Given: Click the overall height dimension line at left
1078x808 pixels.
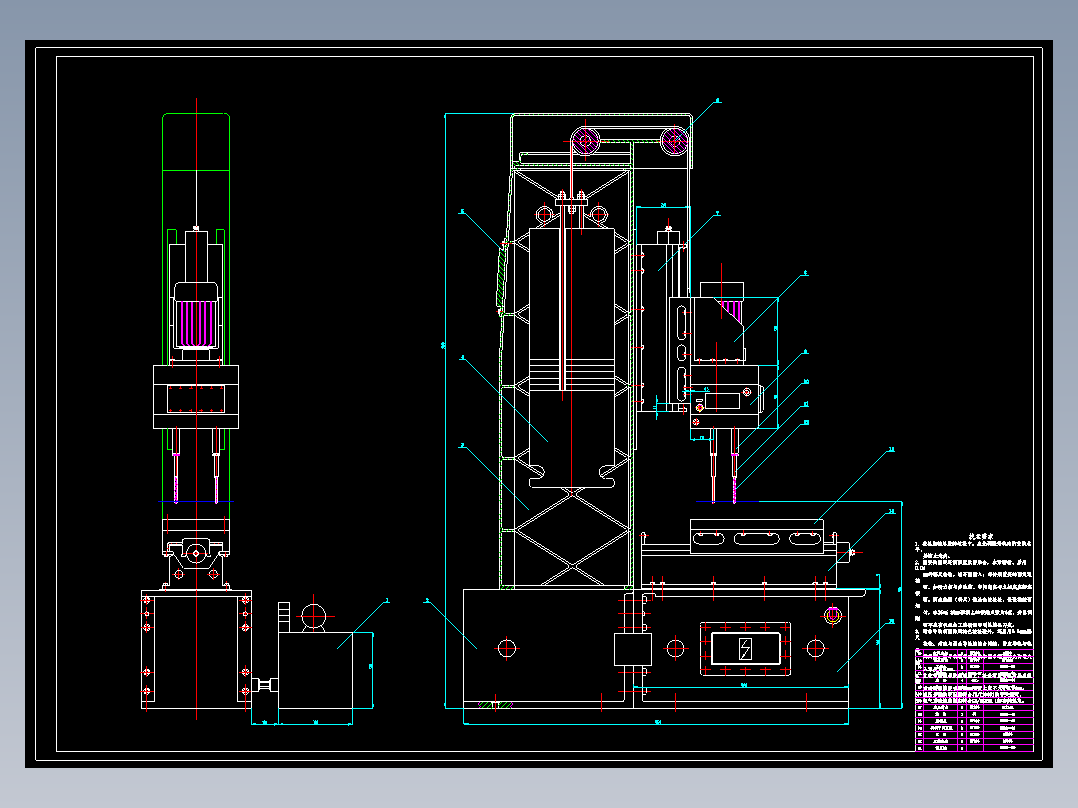Looking at the screenshot, I should point(446,410).
